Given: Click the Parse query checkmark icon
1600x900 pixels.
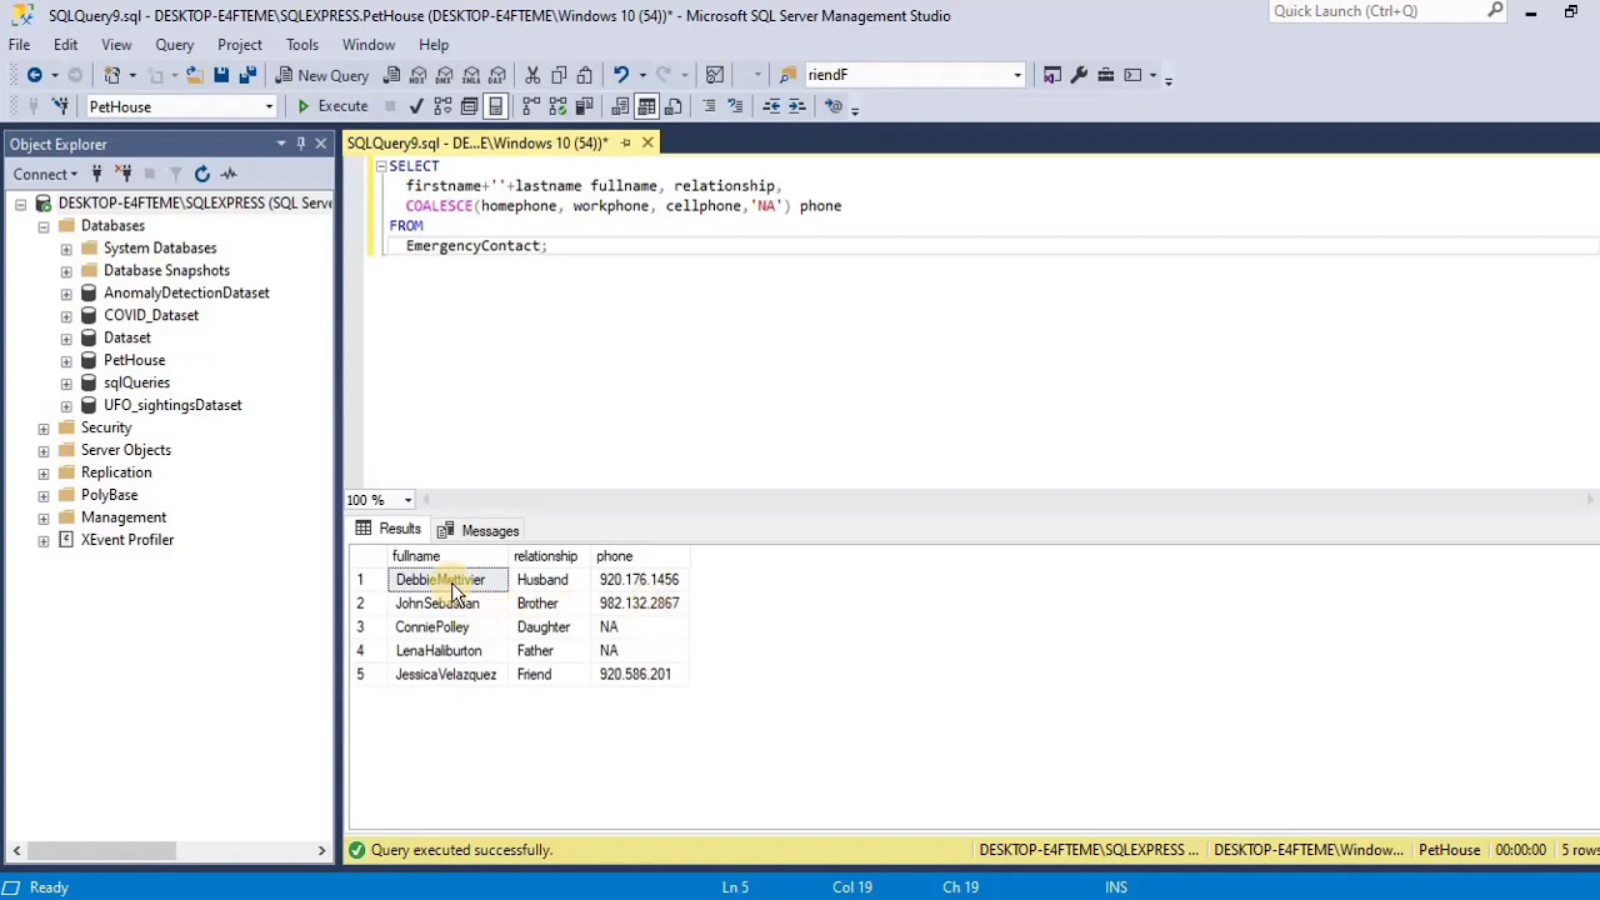Looking at the screenshot, I should click(x=417, y=106).
